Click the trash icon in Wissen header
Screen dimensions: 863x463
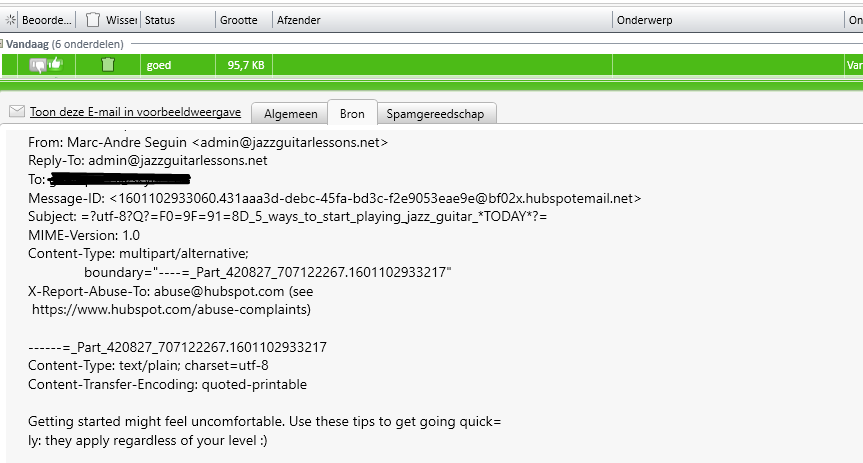coord(93,20)
